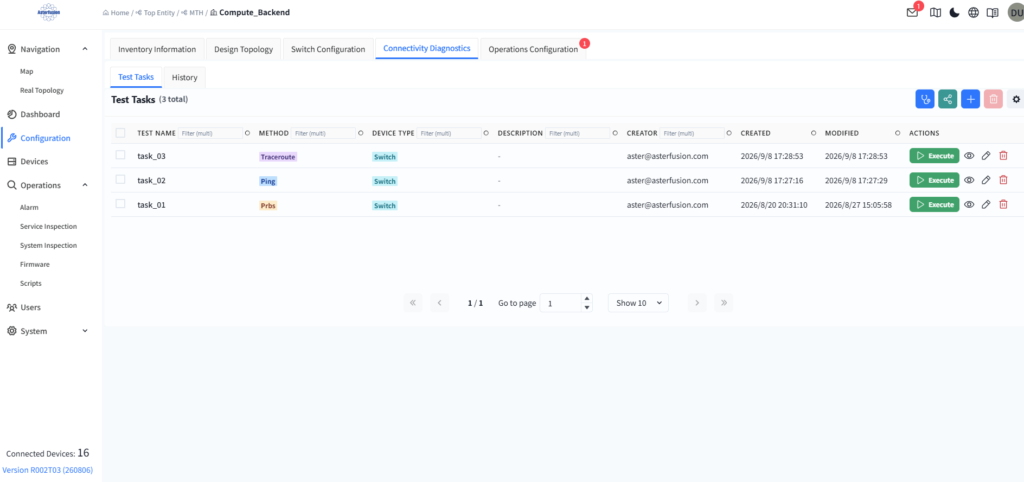Switch to Switch Configuration tab
Screen dimensions: 1024x482
click(x=328, y=49)
